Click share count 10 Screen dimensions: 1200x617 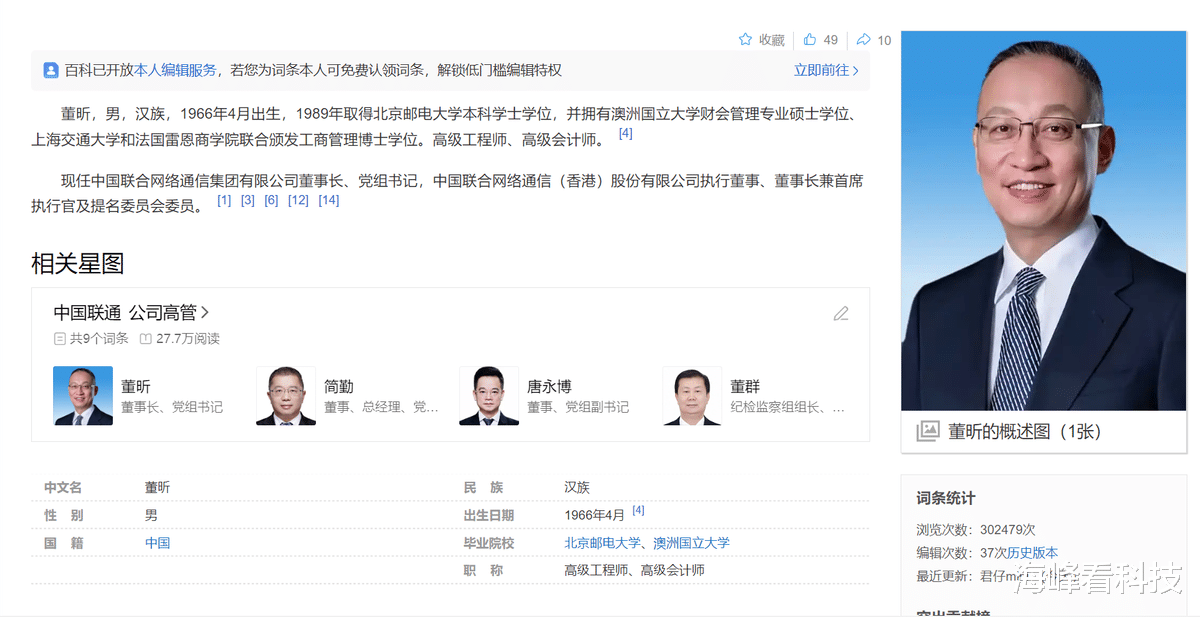[884, 40]
